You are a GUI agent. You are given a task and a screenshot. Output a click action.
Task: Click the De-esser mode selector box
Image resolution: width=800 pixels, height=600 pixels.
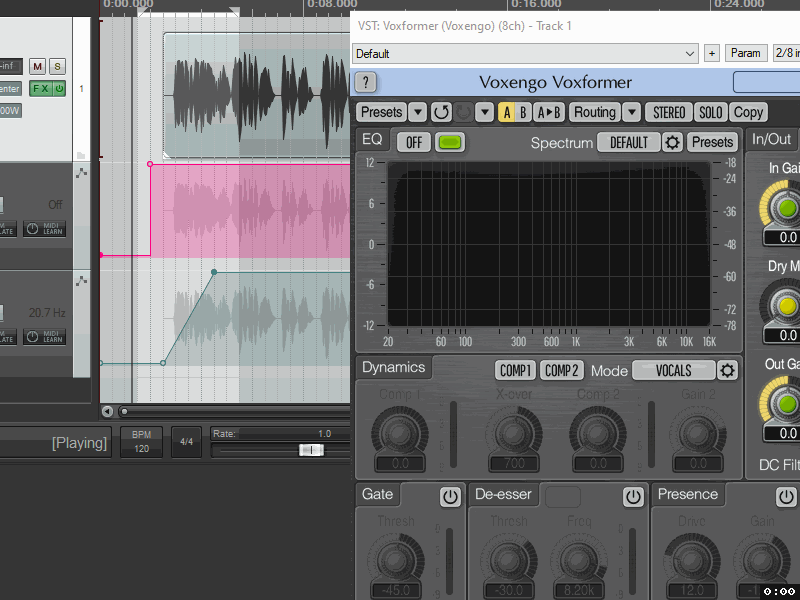click(x=563, y=496)
